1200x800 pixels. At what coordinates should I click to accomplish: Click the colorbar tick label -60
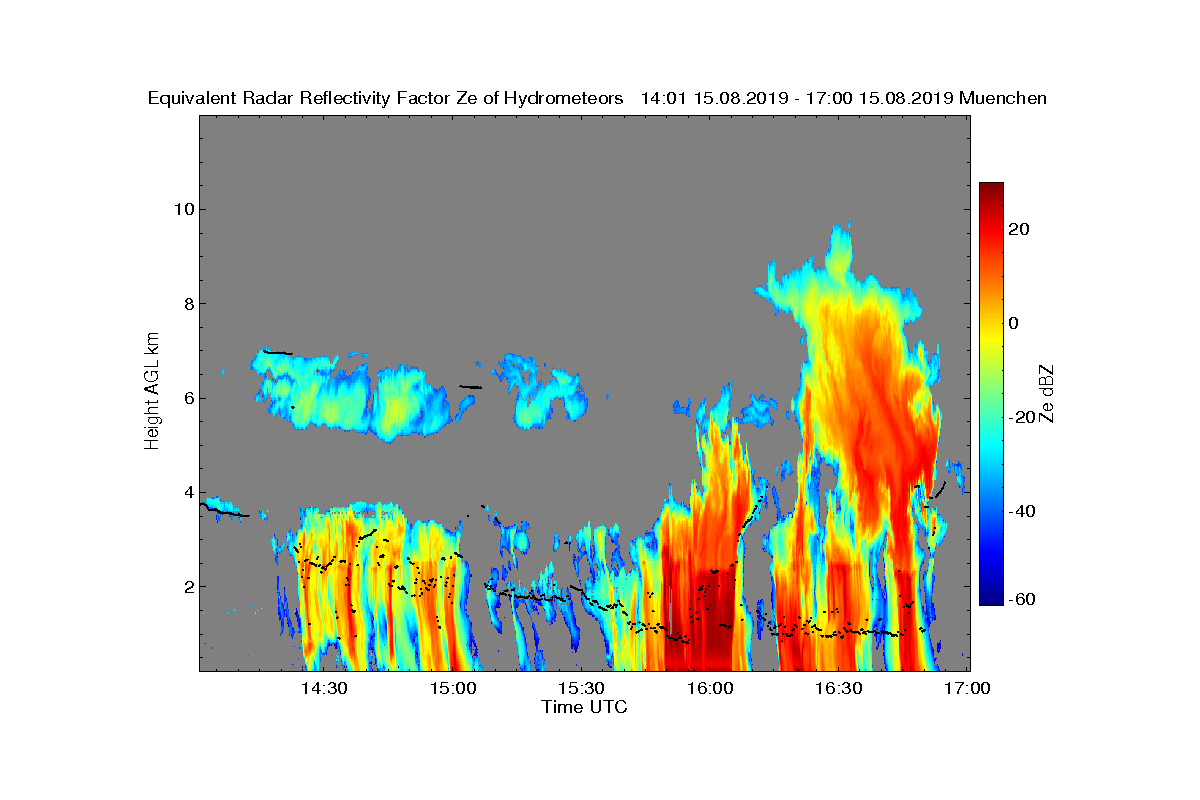[x=1023, y=599]
